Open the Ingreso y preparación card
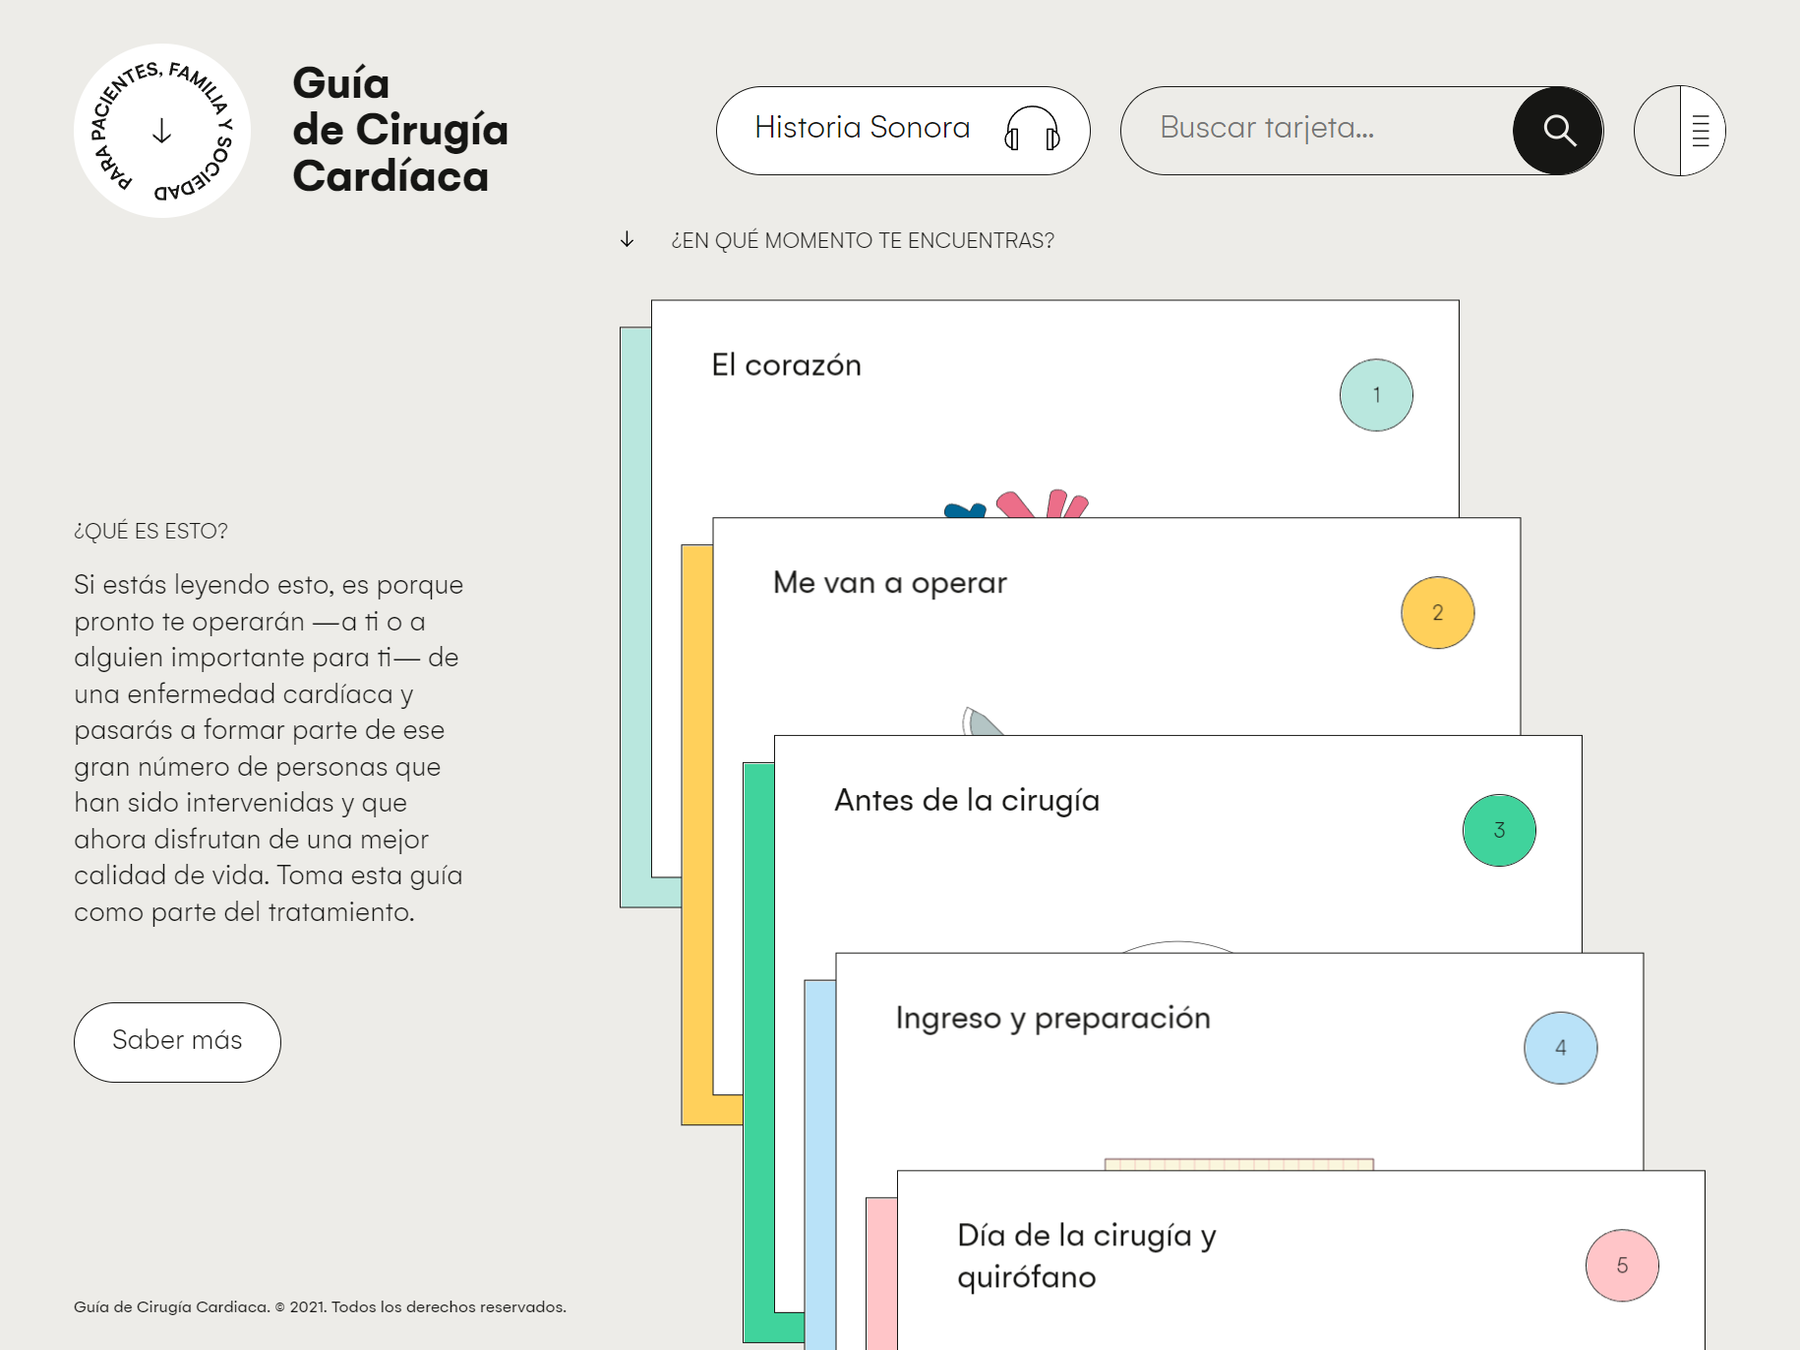The width and height of the screenshot is (1800, 1350). pos(1052,1018)
